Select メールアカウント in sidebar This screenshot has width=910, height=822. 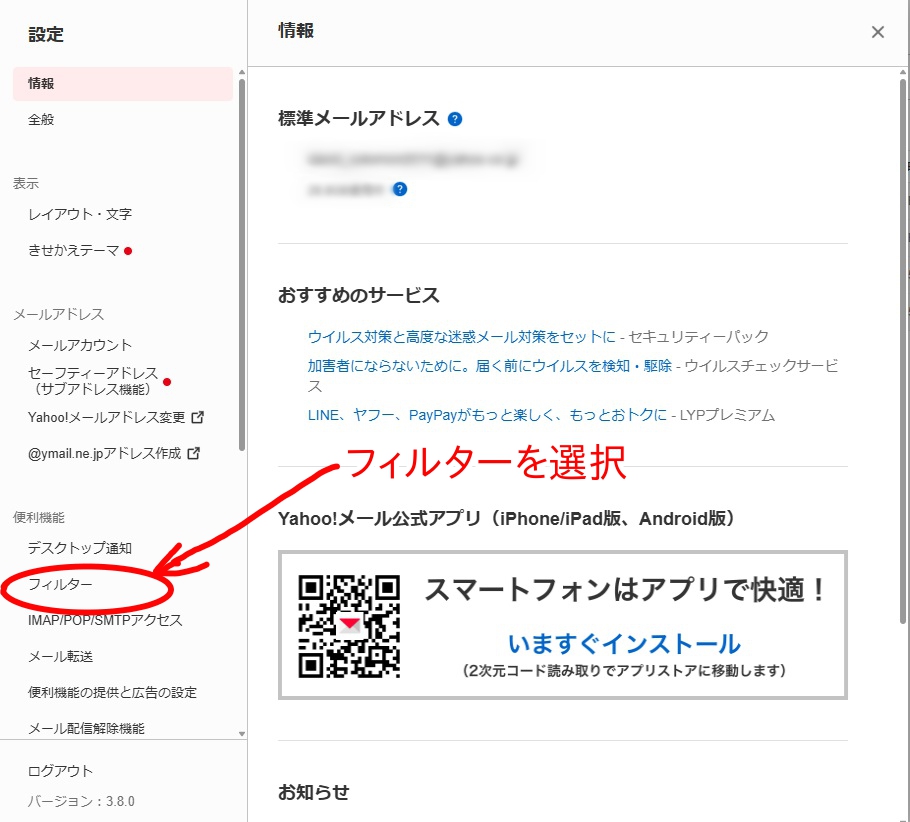tap(80, 345)
